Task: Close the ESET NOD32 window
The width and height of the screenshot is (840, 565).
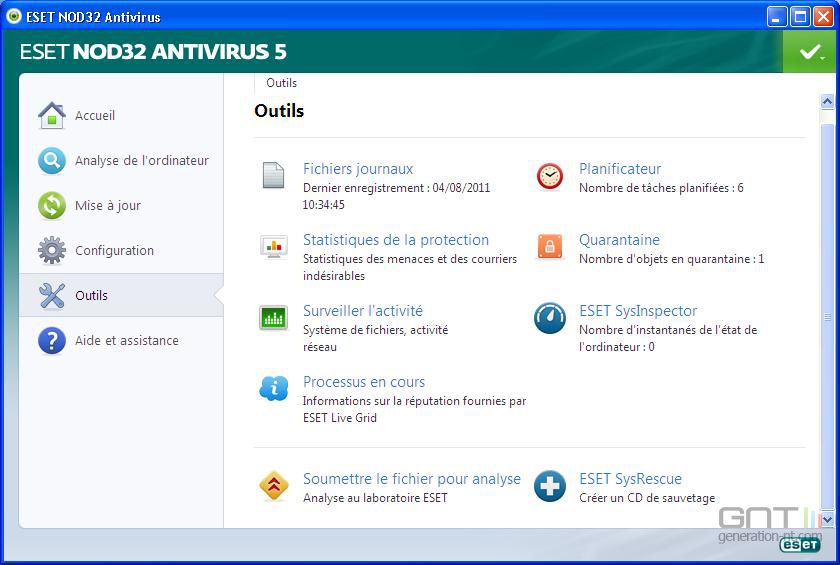Action: click(823, 17)
